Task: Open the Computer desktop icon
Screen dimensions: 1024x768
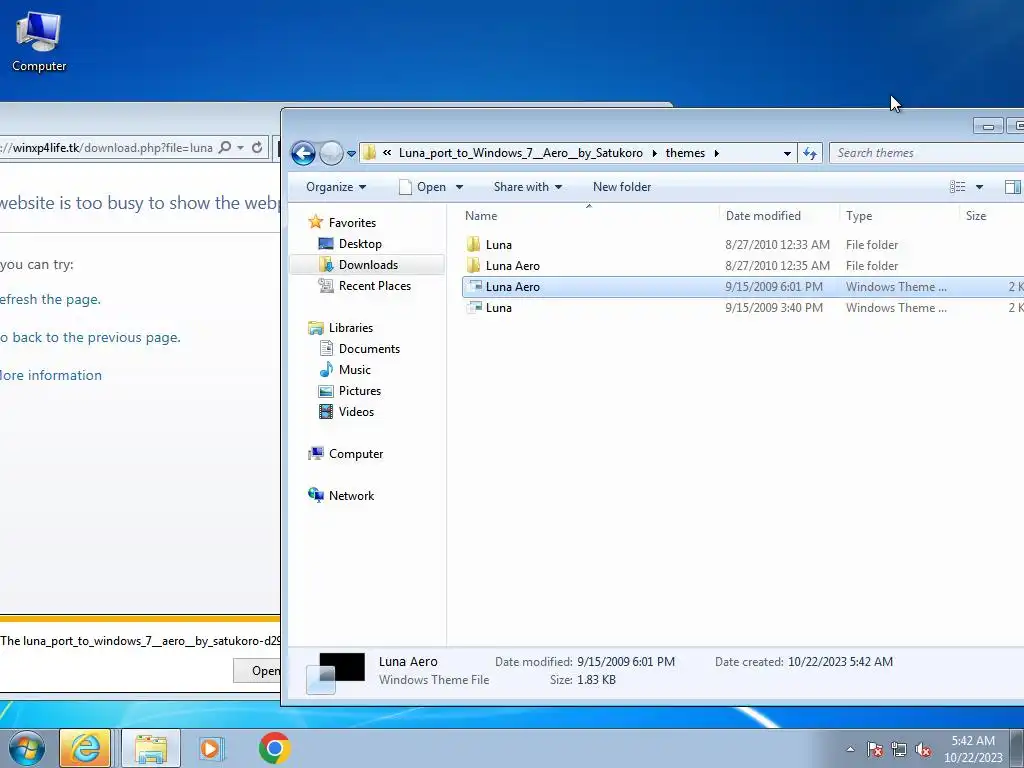Action: [x=39, y=40]
